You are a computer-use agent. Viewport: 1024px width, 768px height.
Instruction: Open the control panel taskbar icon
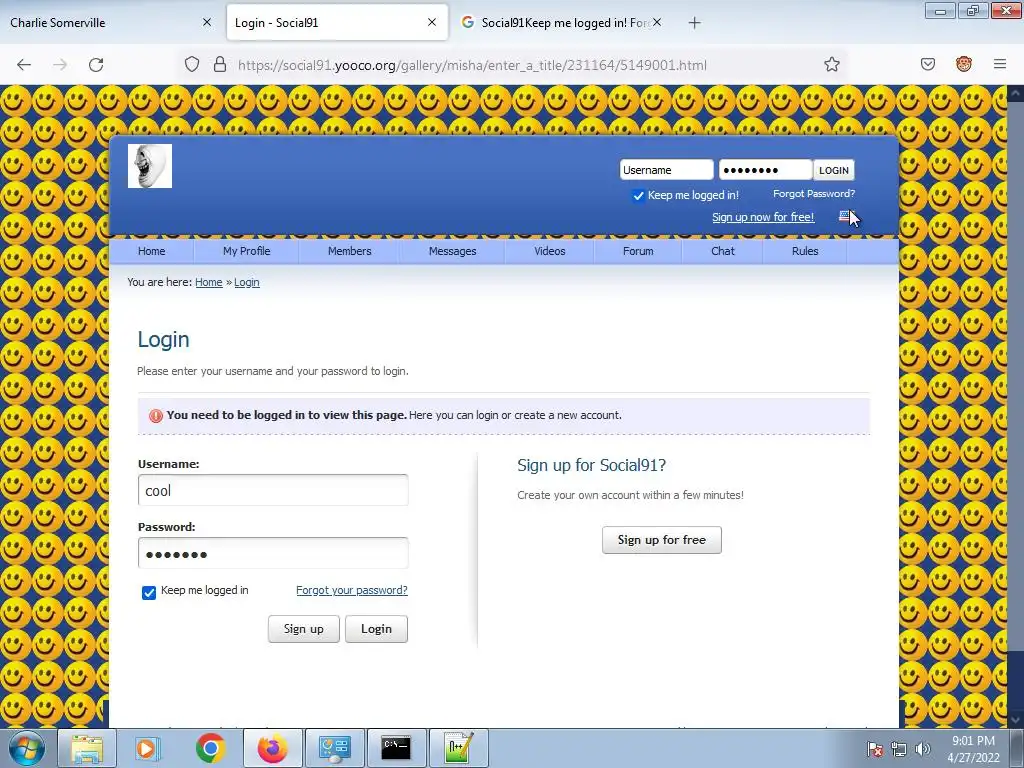[334, 748]
